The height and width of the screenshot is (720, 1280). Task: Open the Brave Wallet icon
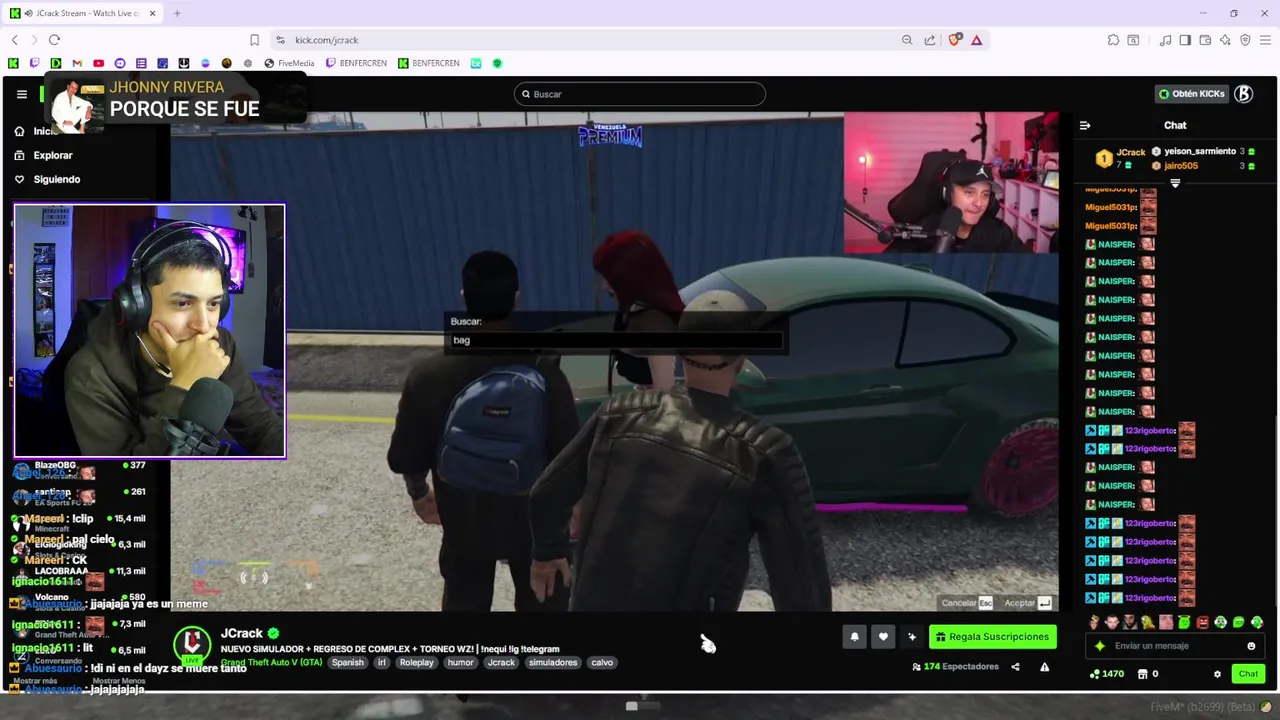(x=1205, y=40)
